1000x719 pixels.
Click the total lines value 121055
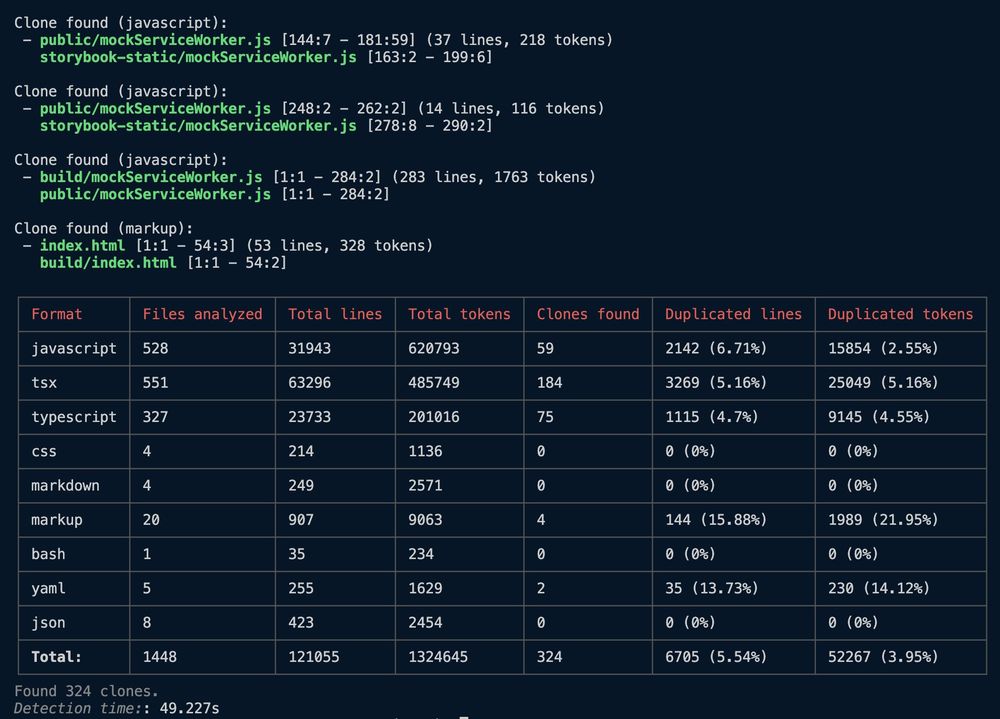314,657
